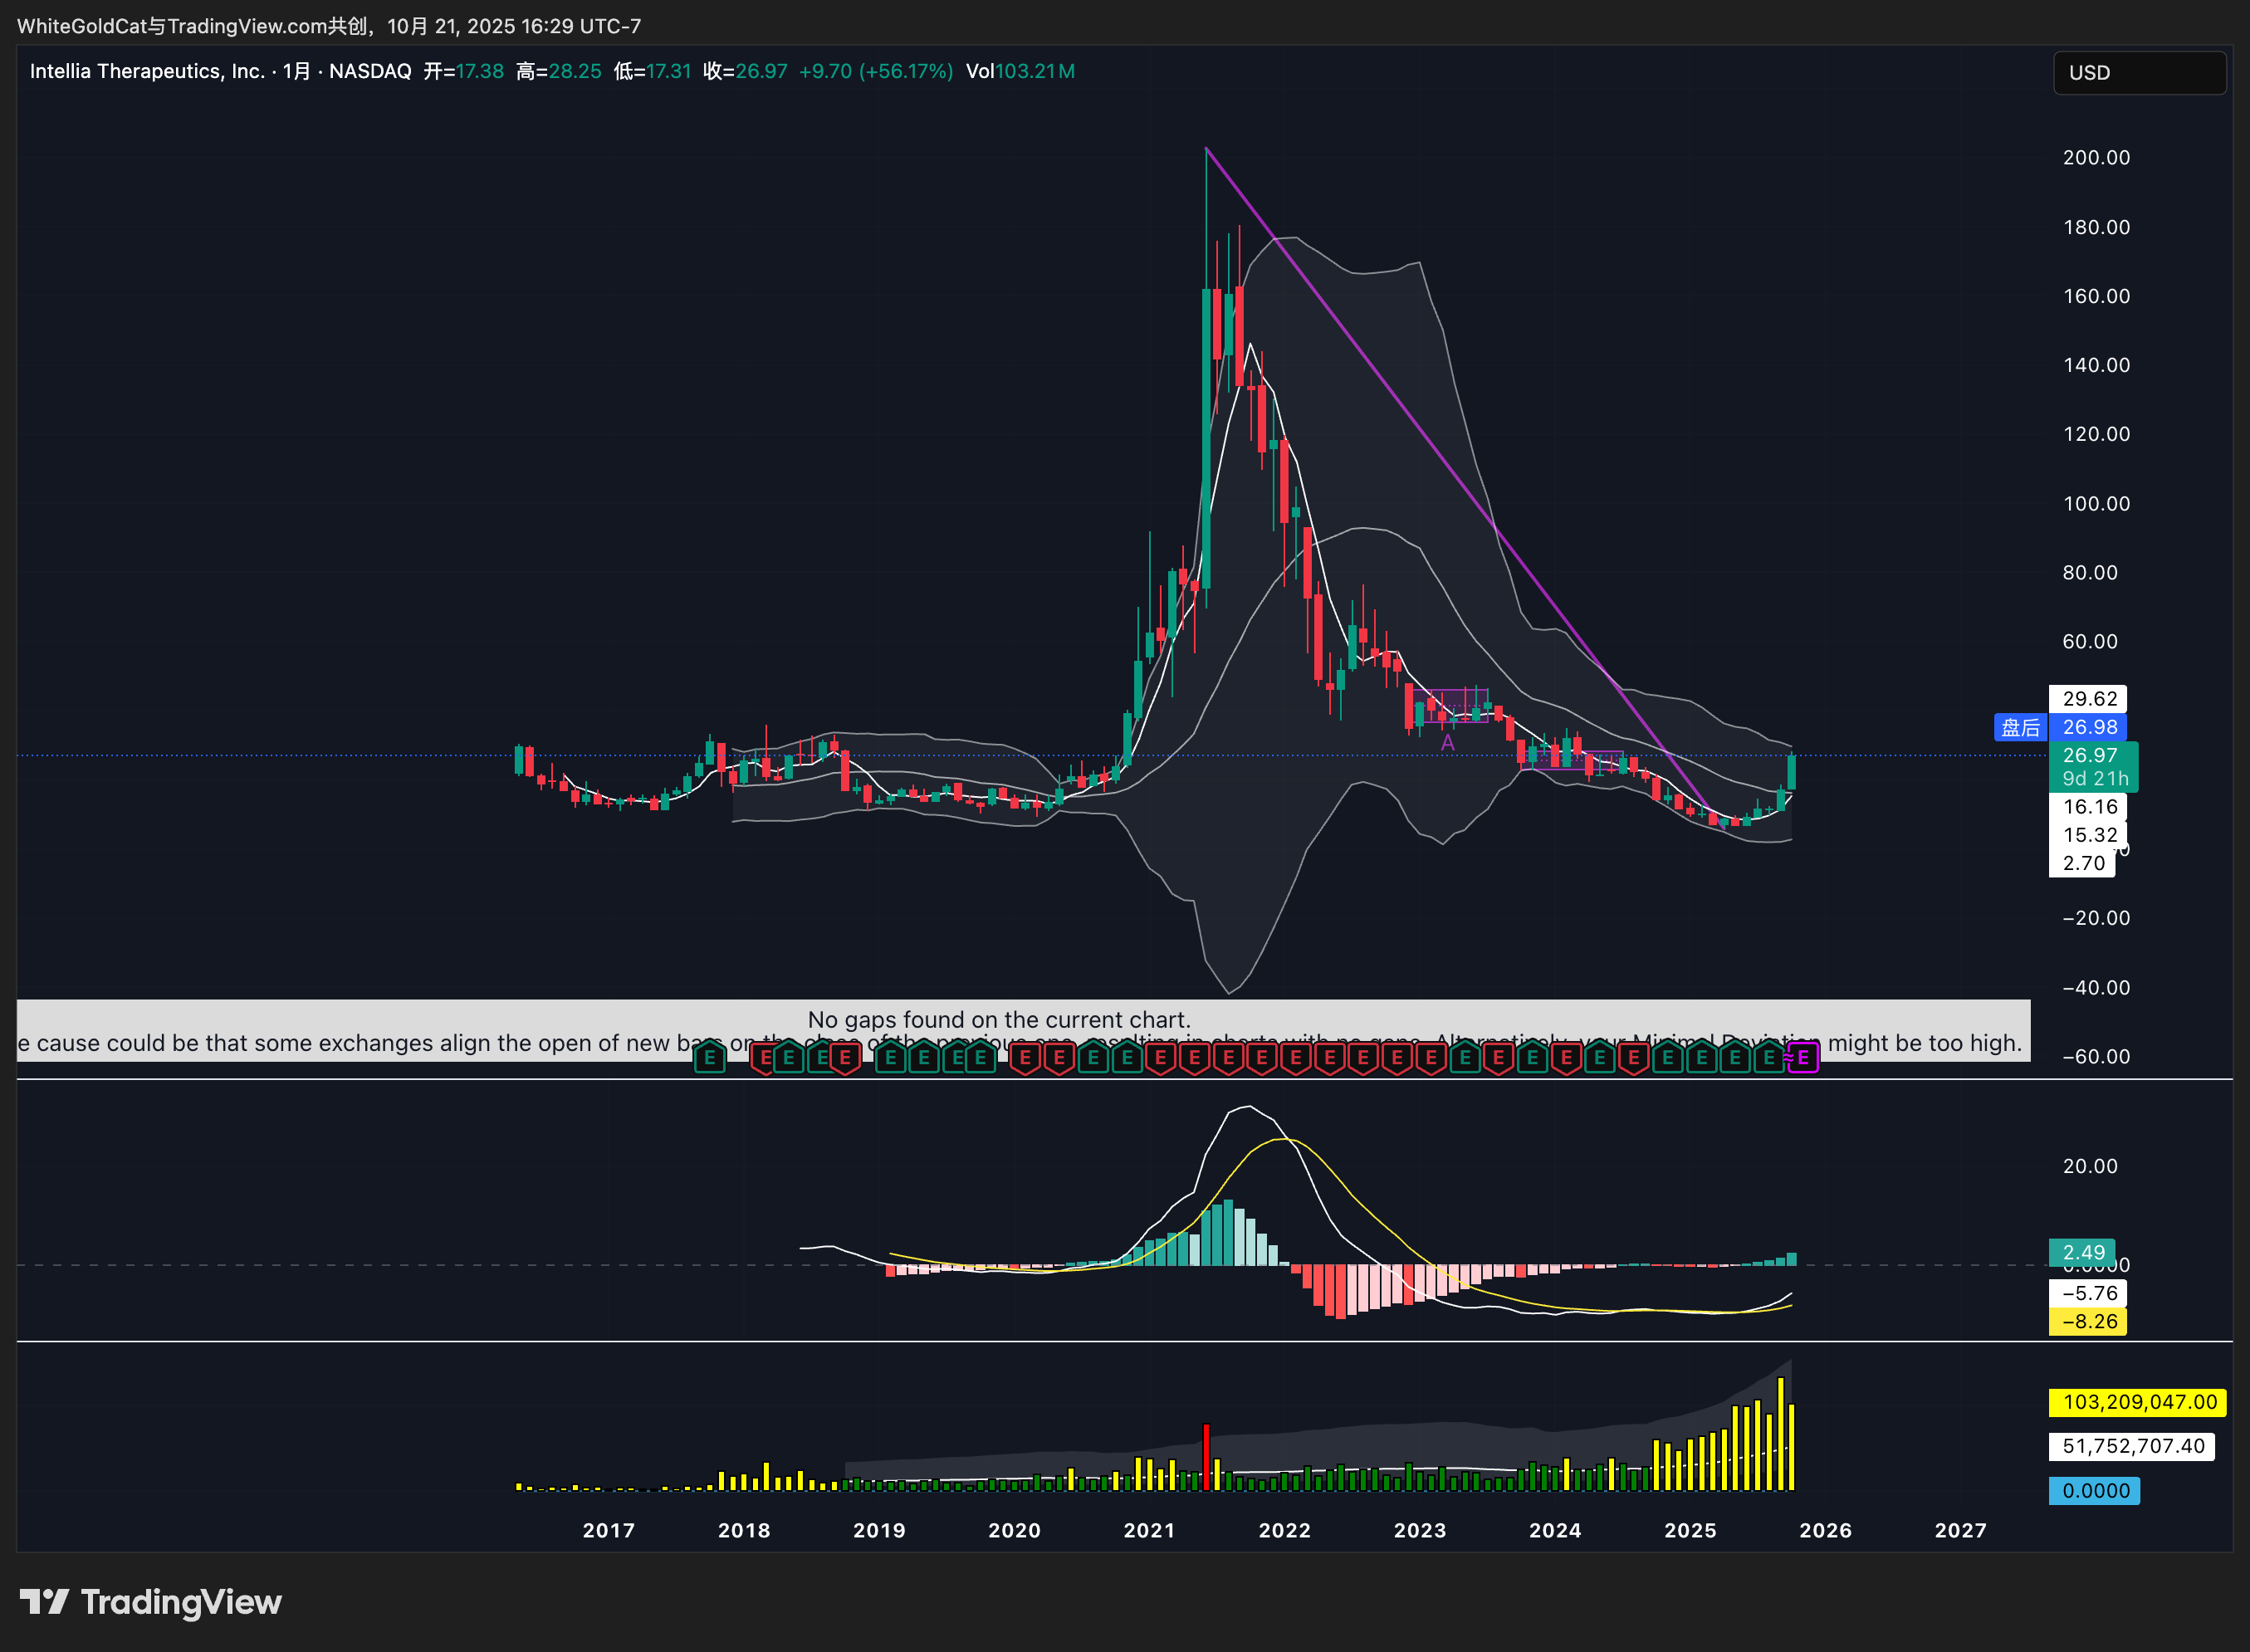Image resolution: width=2250 pixels, height=1652 pixels.
Task: Click the −40.00 price axis label
Action: tap(2096, 987)
